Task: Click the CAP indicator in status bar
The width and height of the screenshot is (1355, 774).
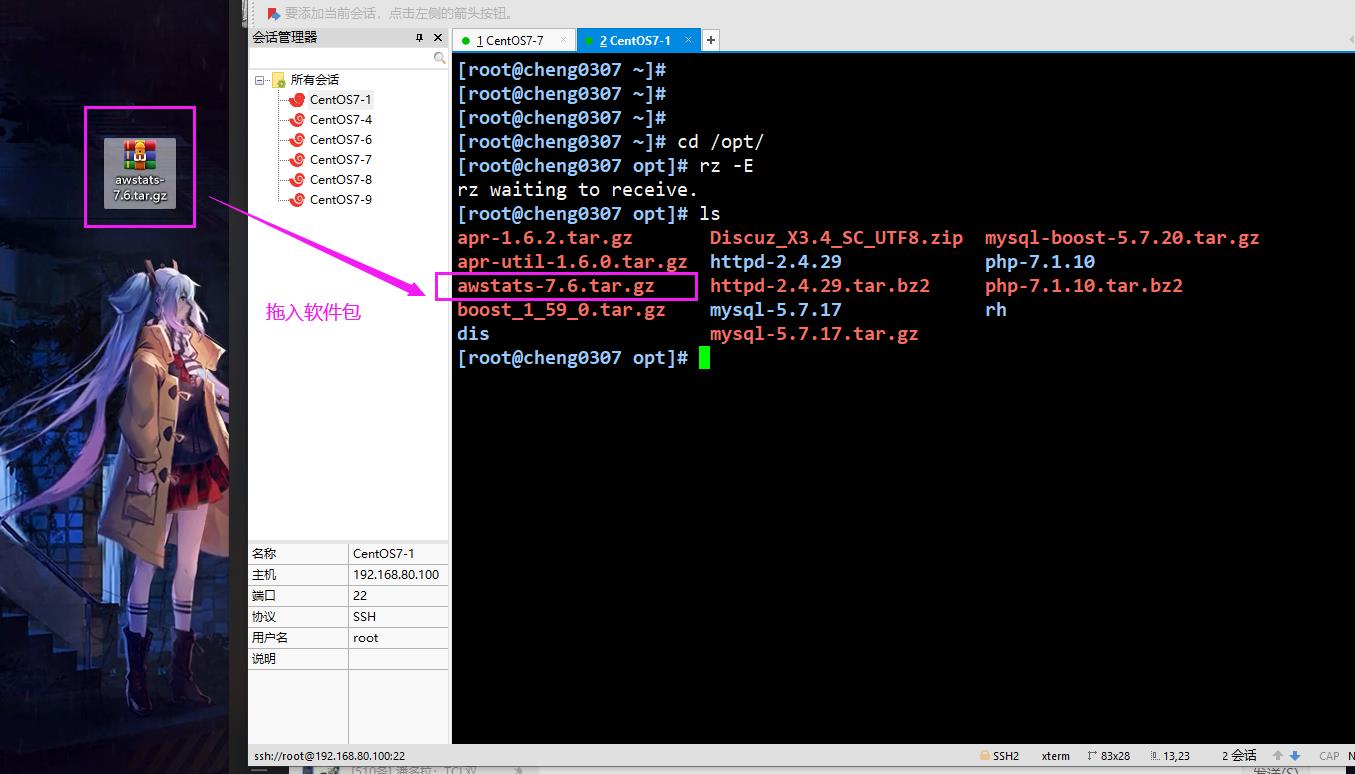Action: (1329, 756)
